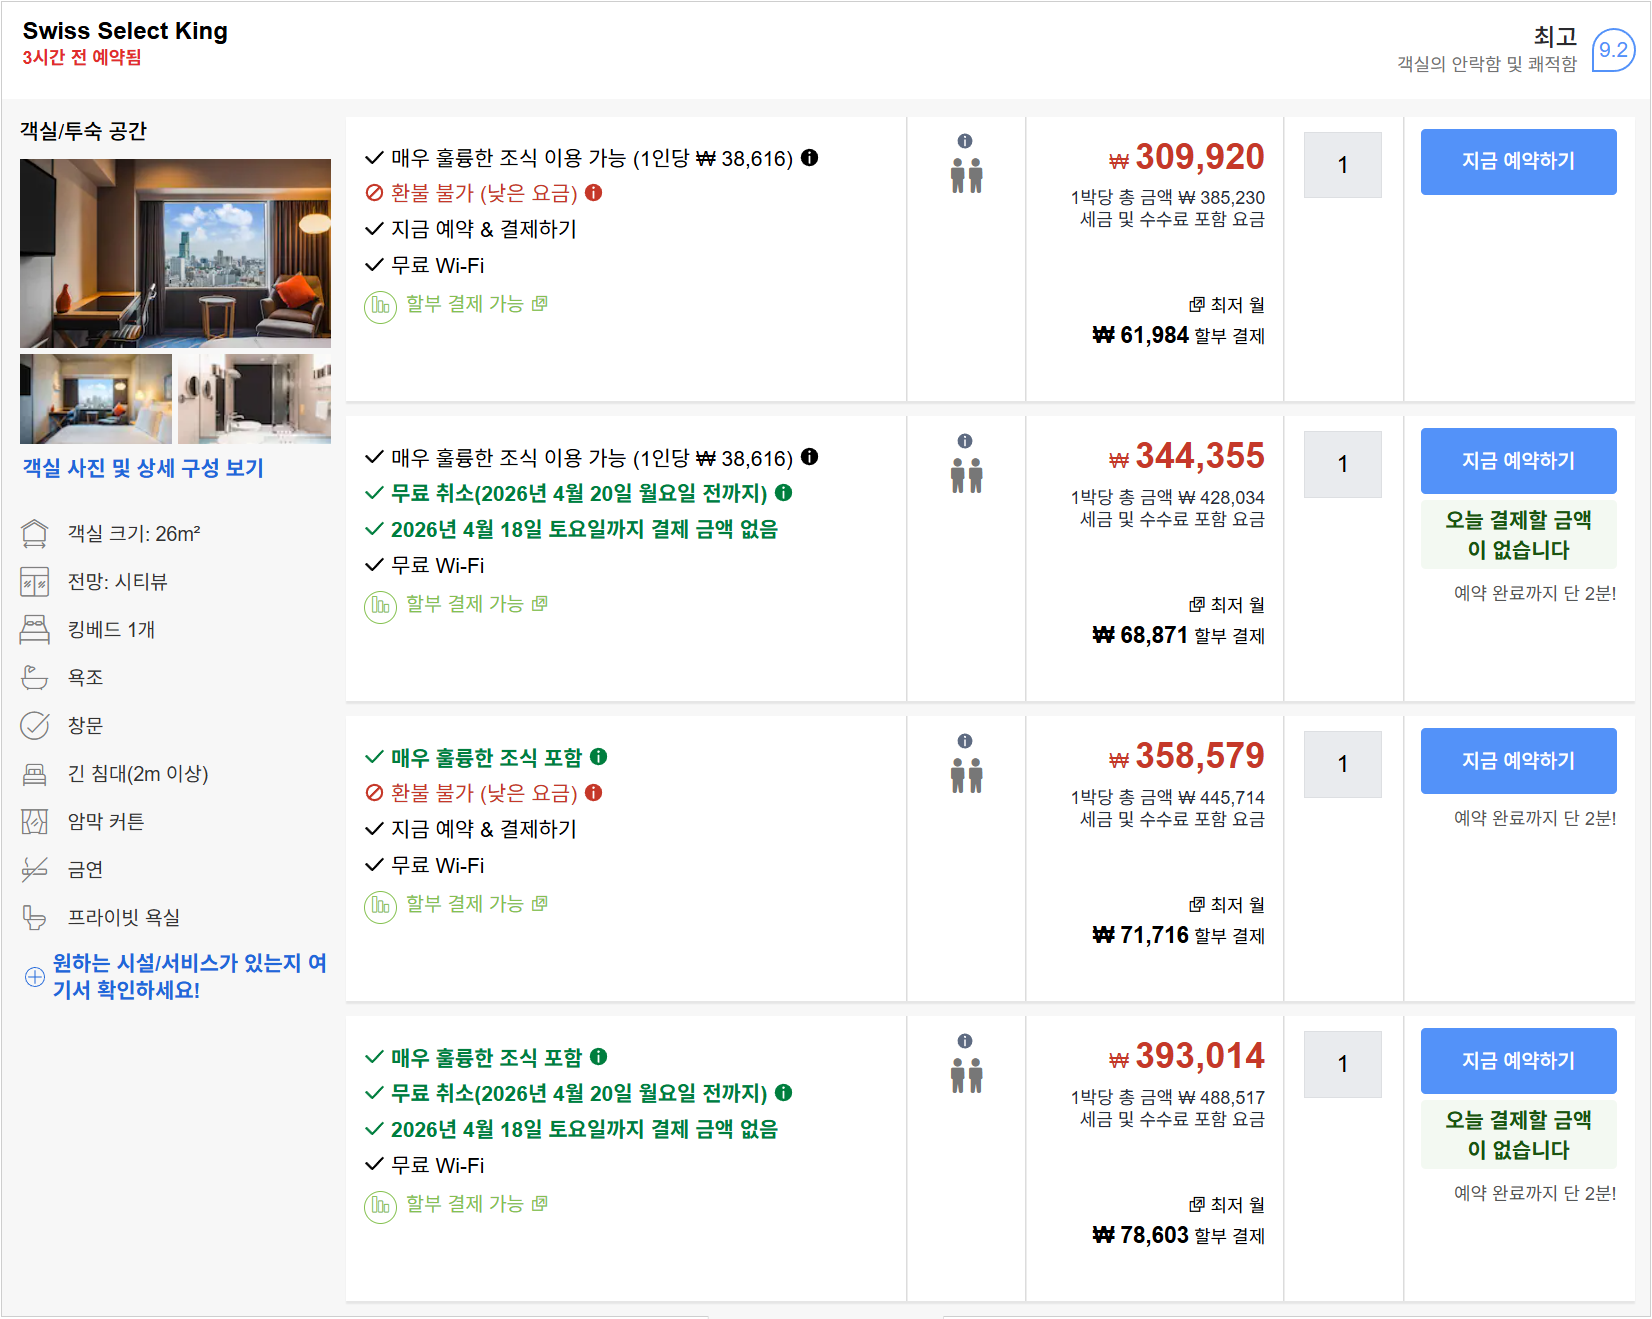Image resolution: width=1652 pixels, height=1319 pixels.
Task: Open room quantity dropdown for ₩344,355 rate
Action: pos(1342,464)
